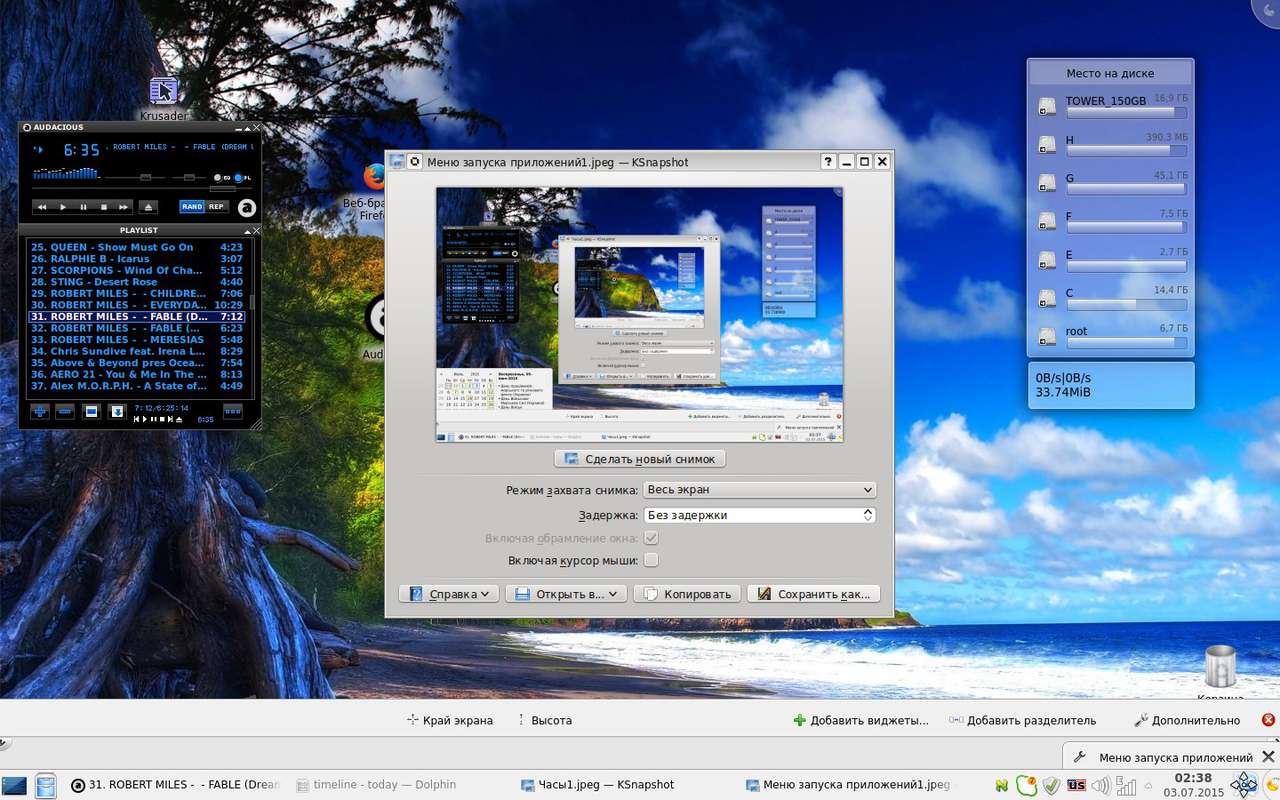Click the wrench icon next to Дополнительно
This screenshot has width=1280, height=800.
(x=1140, y=720)
